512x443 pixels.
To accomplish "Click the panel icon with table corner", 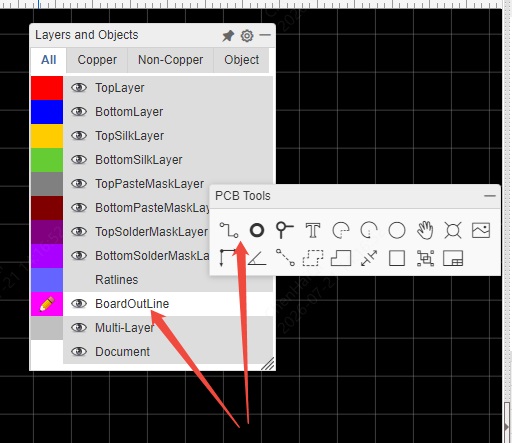I will coord(453,258).
